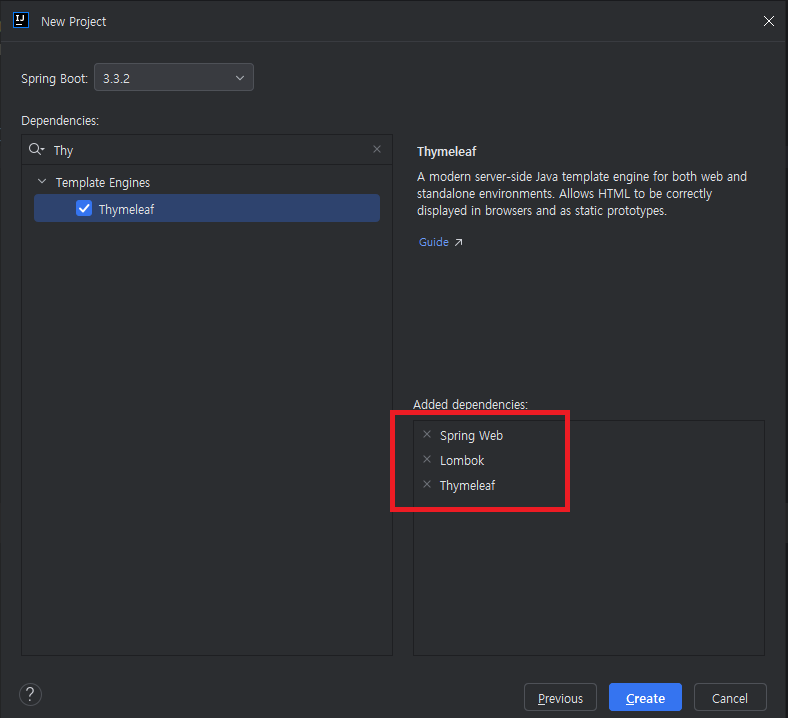This screenshot has height=718, width=788.
Task: Uncheck the Thymeleaf checkbox
Action: pyautogui.click(x=84, y=208)
